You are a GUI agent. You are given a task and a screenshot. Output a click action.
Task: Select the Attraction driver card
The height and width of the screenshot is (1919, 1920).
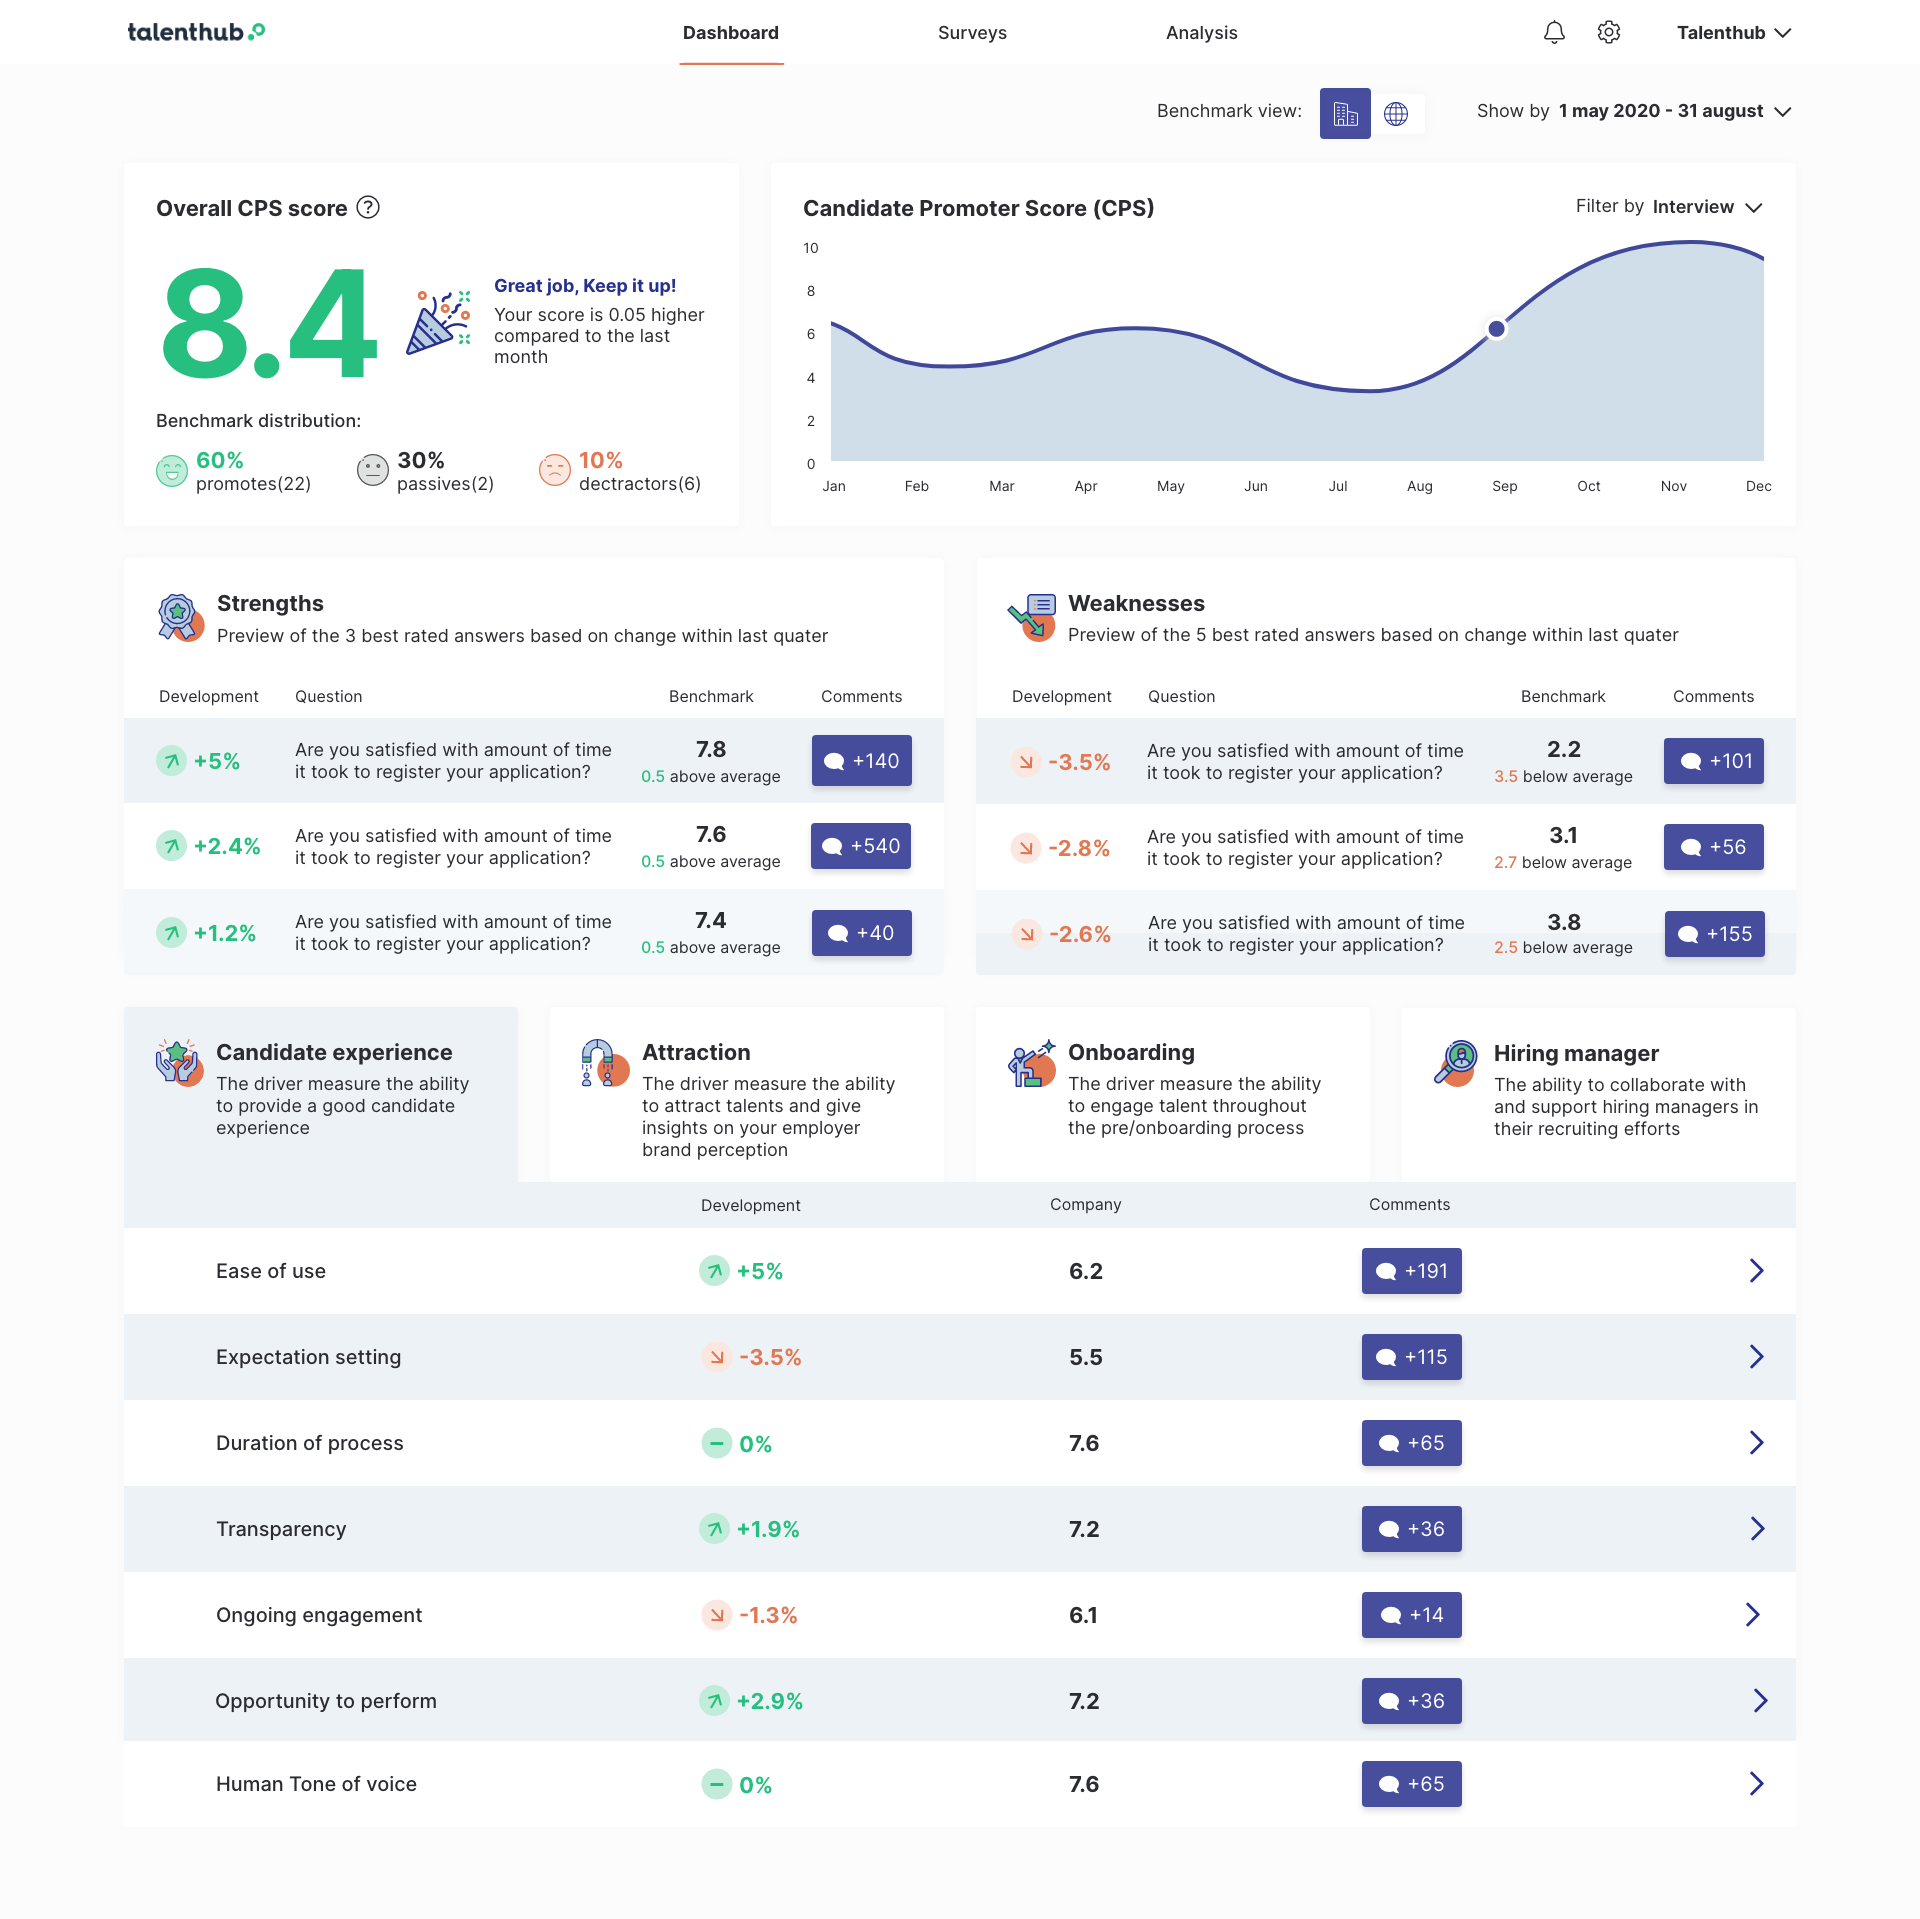(747, 1095)
